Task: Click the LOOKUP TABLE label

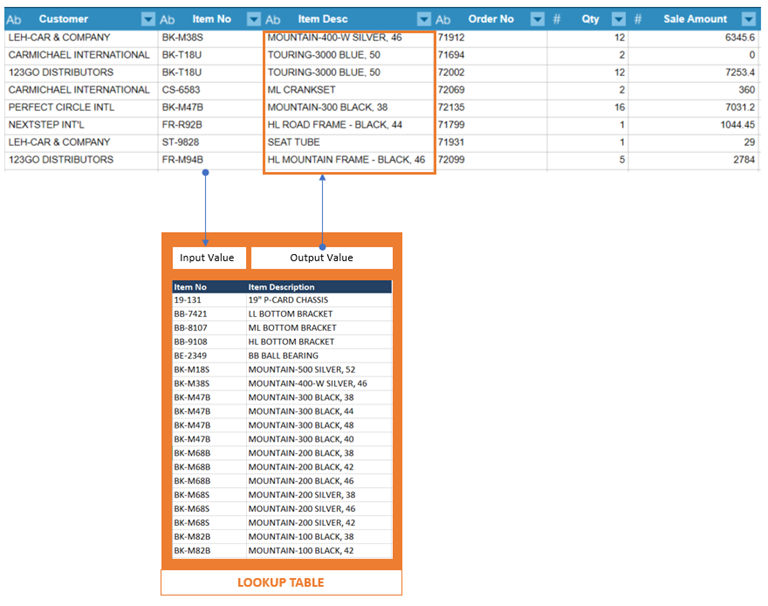Action: [x=281, y=582]
